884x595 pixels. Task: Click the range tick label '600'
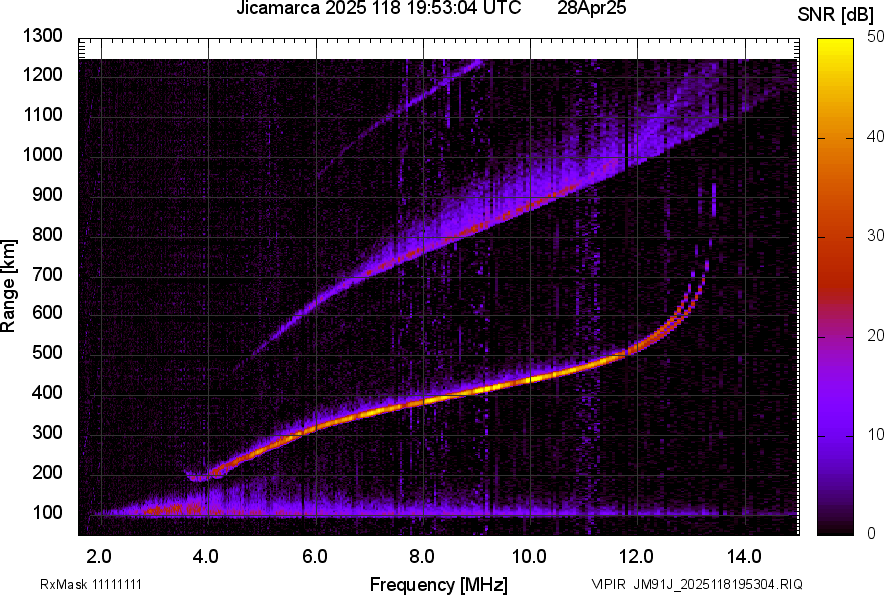click(x=47, y=312)
